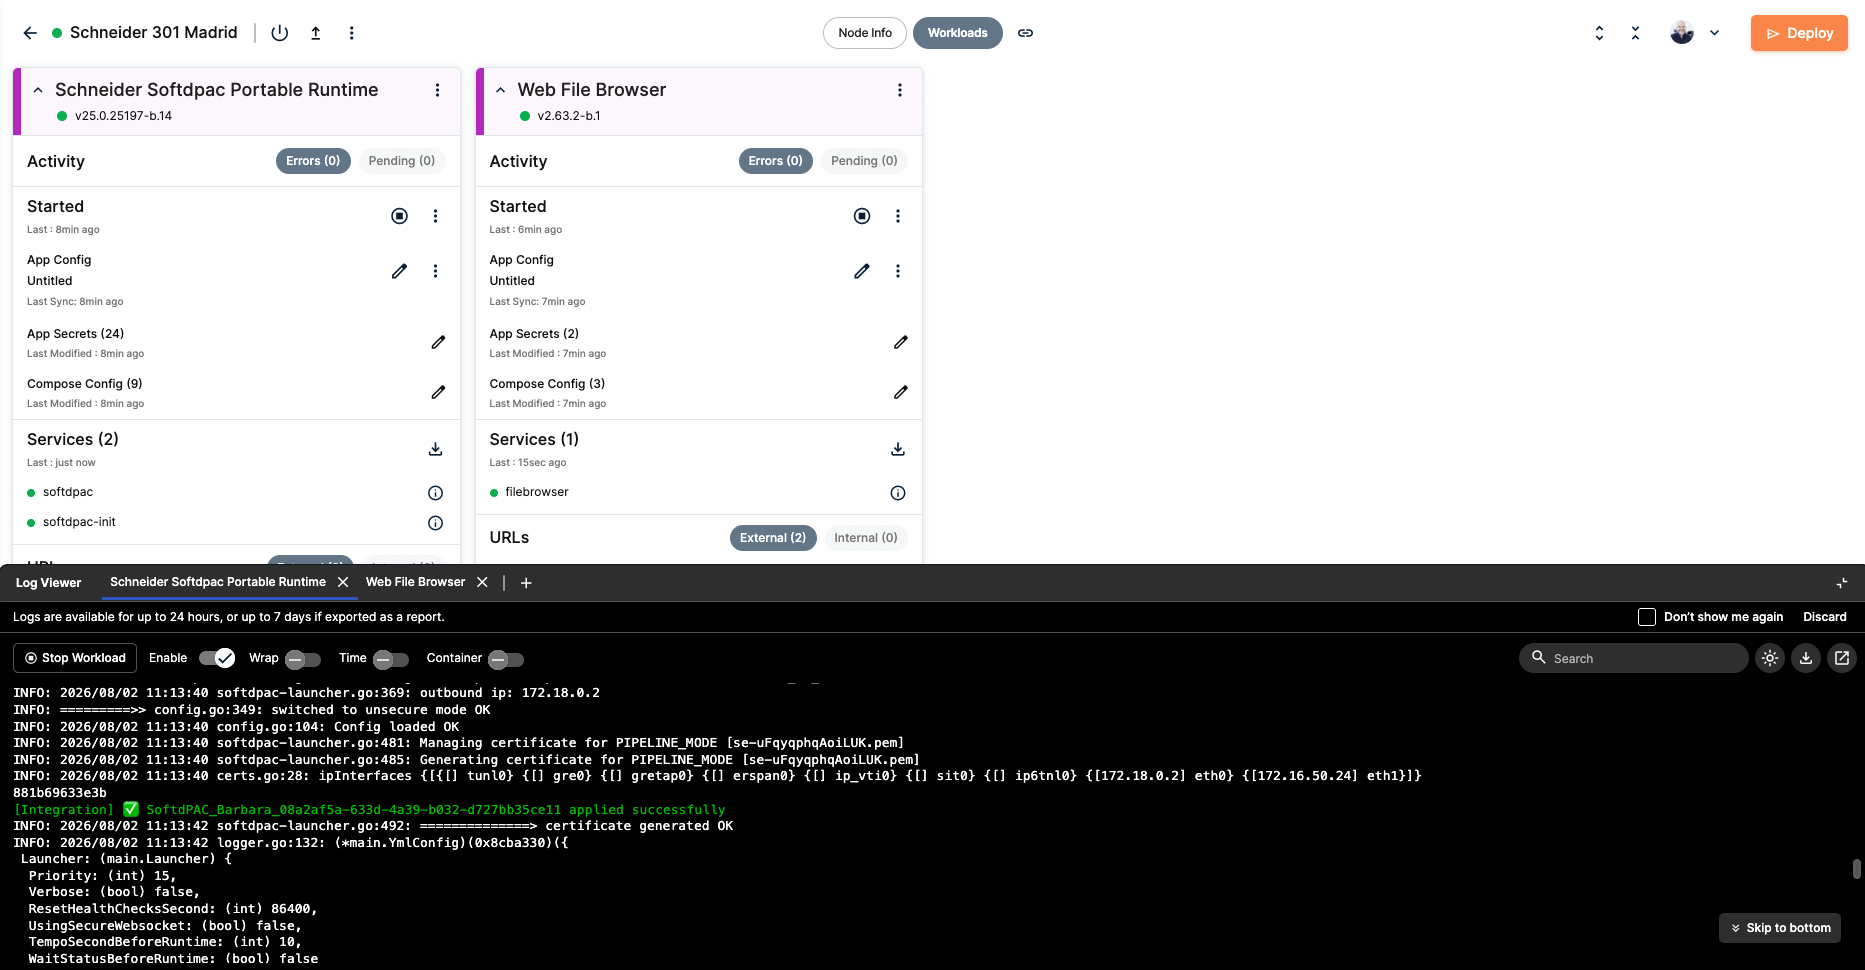Show Pending (0) in Web File Browser Activity

point(864,161)
